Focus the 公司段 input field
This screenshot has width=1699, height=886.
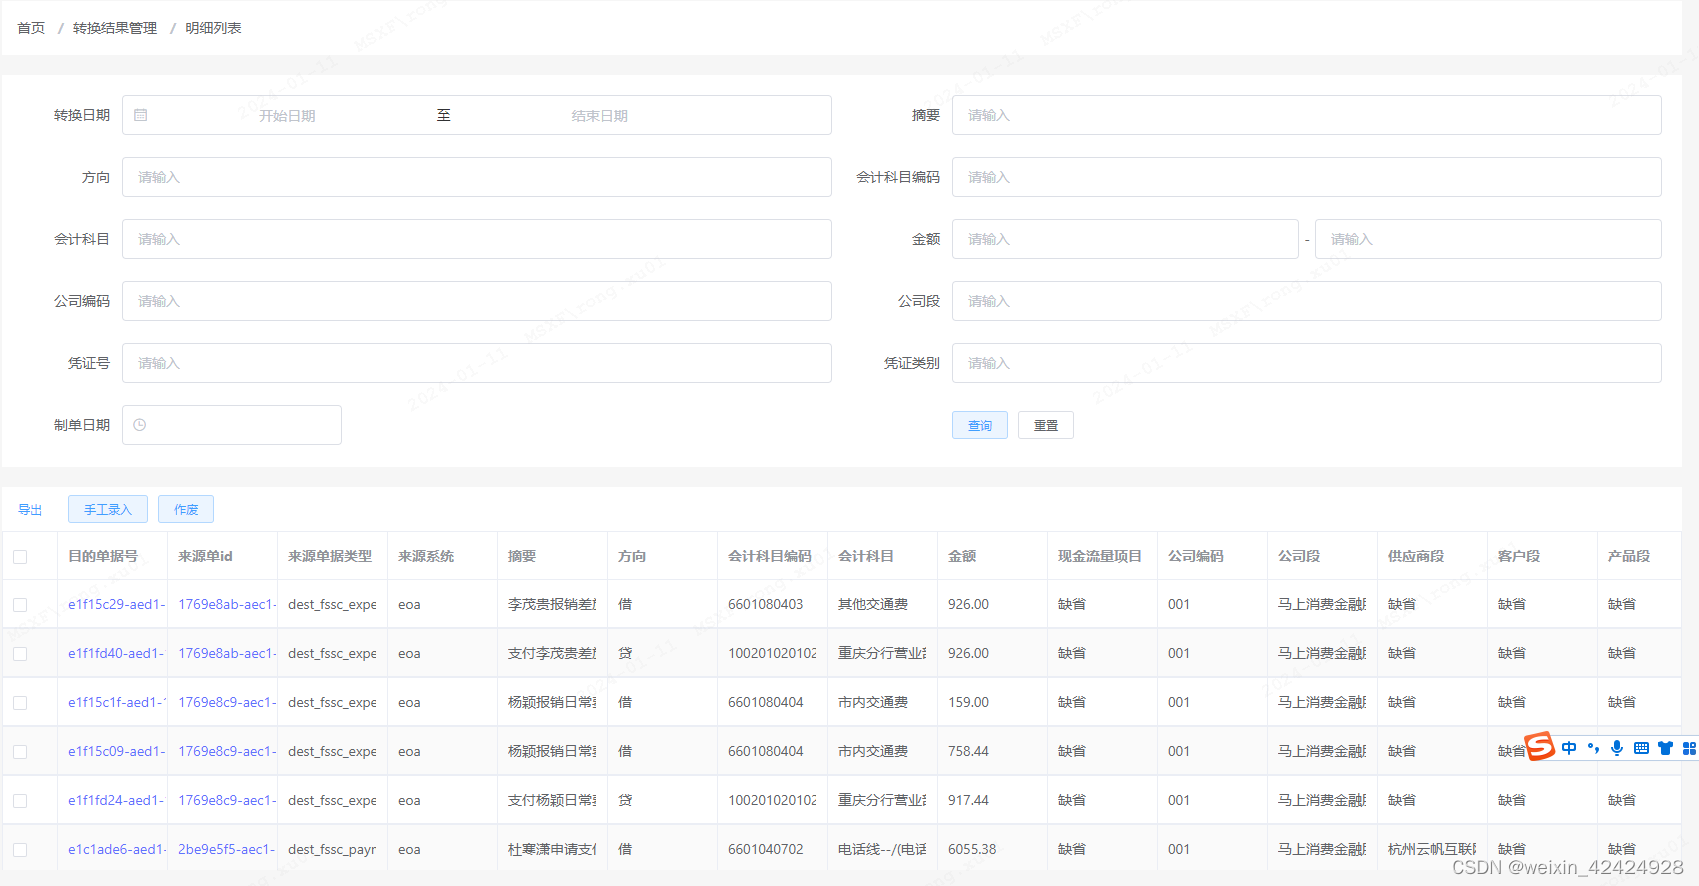1306,301
